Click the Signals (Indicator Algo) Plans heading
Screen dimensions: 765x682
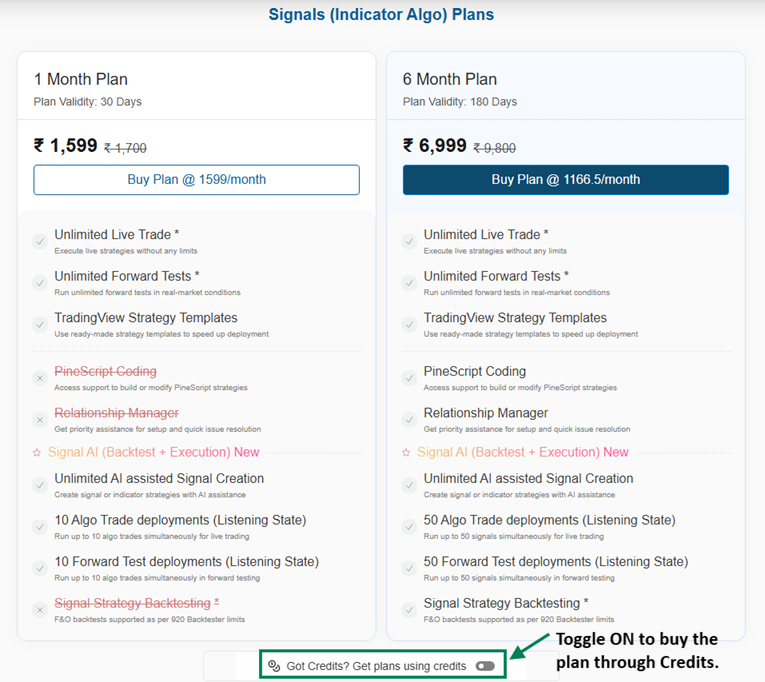(x=381, y=15)
